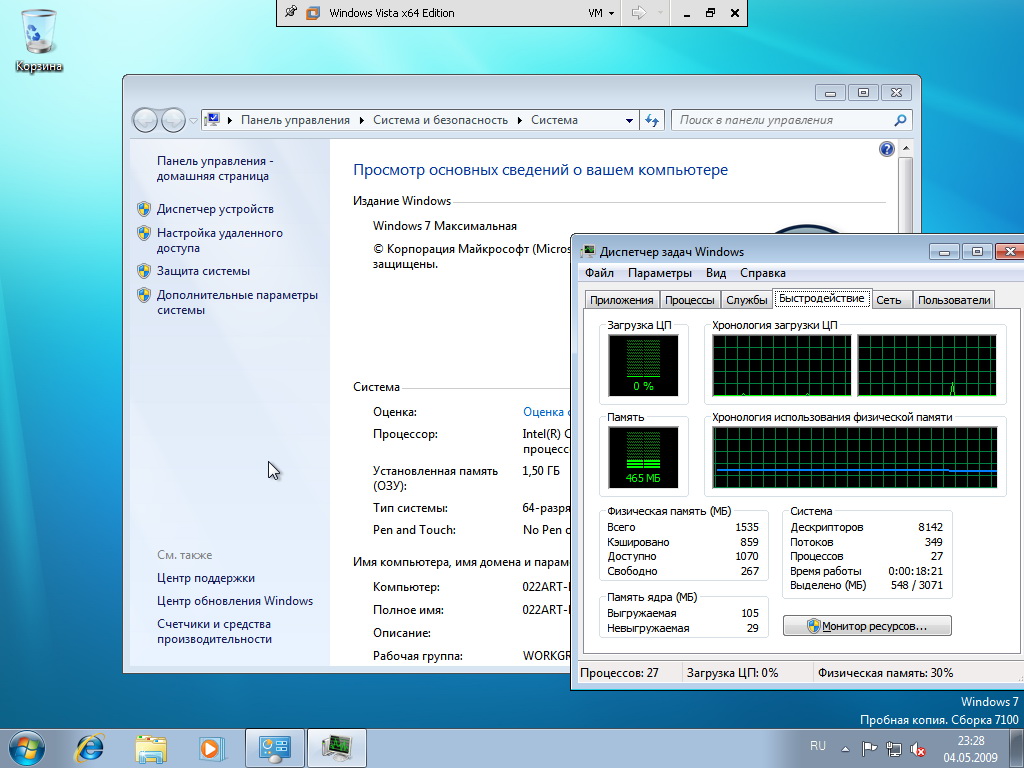The image size is (1024, 768).
Task: Open Internet Explorer from the taskbar
Action: [91, 747]
